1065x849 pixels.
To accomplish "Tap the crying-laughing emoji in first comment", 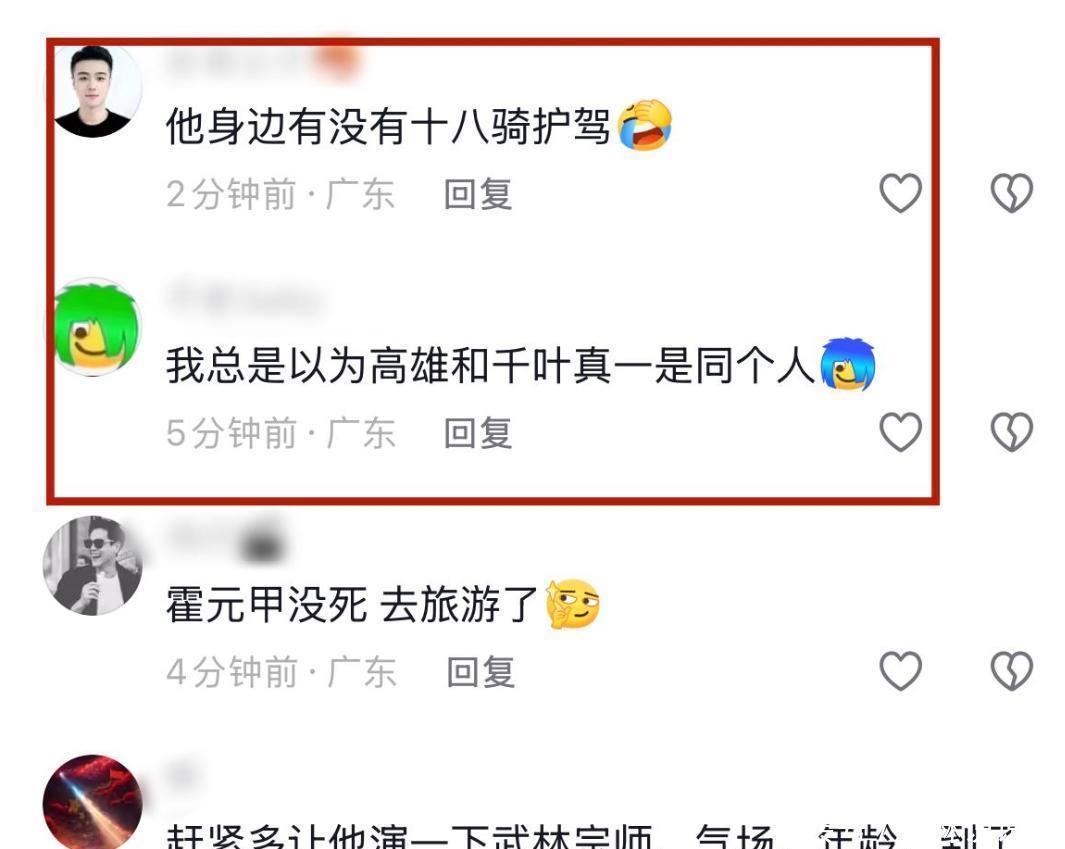I will (x=645, y=125).
